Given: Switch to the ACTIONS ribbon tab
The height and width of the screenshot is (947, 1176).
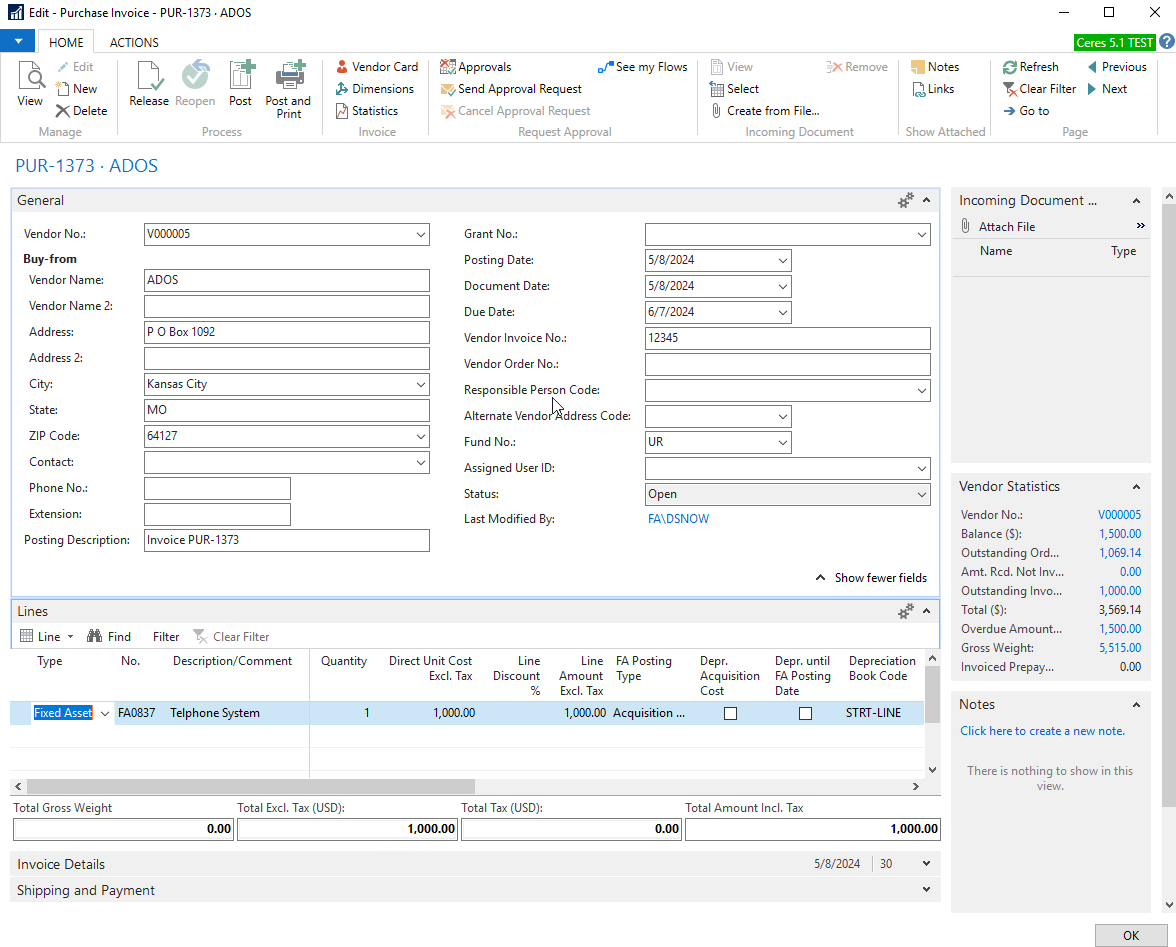Looking at the screenshot, I should tap(134, 42).
